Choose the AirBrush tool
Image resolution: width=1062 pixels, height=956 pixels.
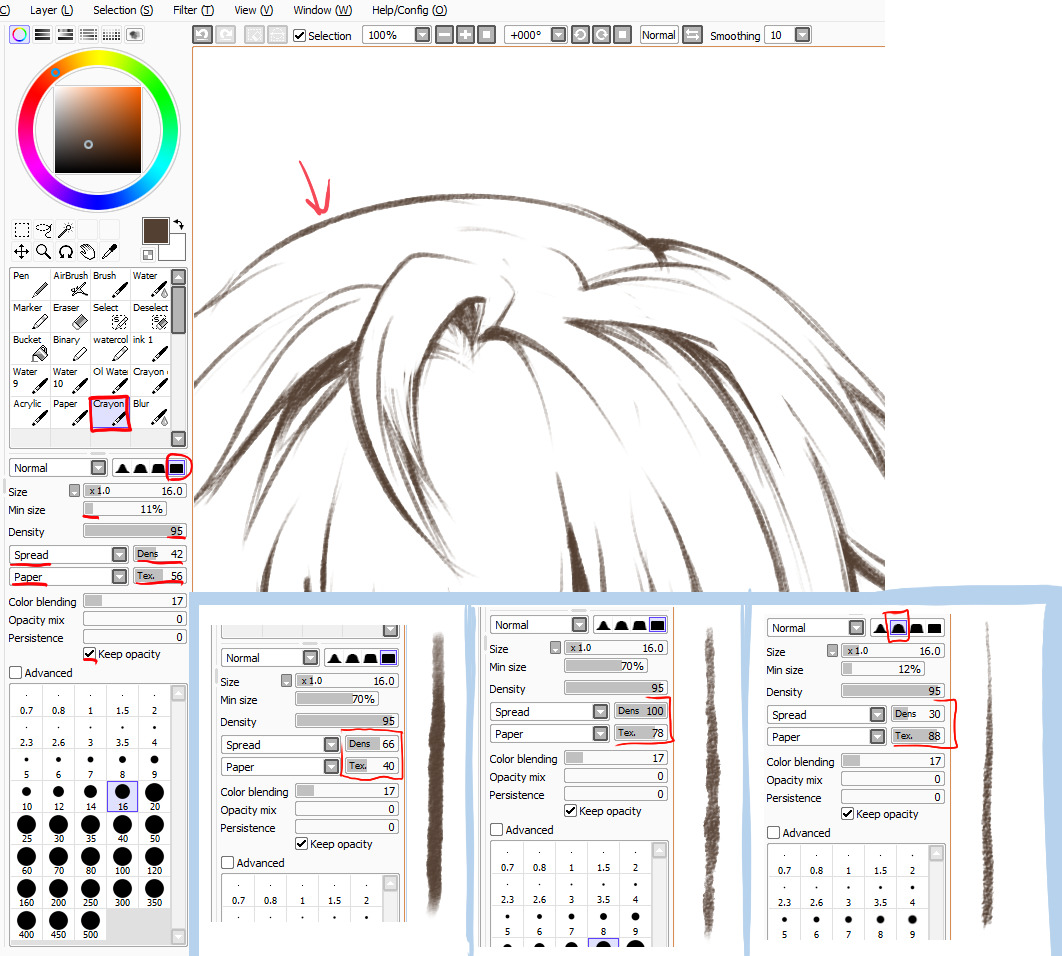pyautogui.click(x=70, y=284)
